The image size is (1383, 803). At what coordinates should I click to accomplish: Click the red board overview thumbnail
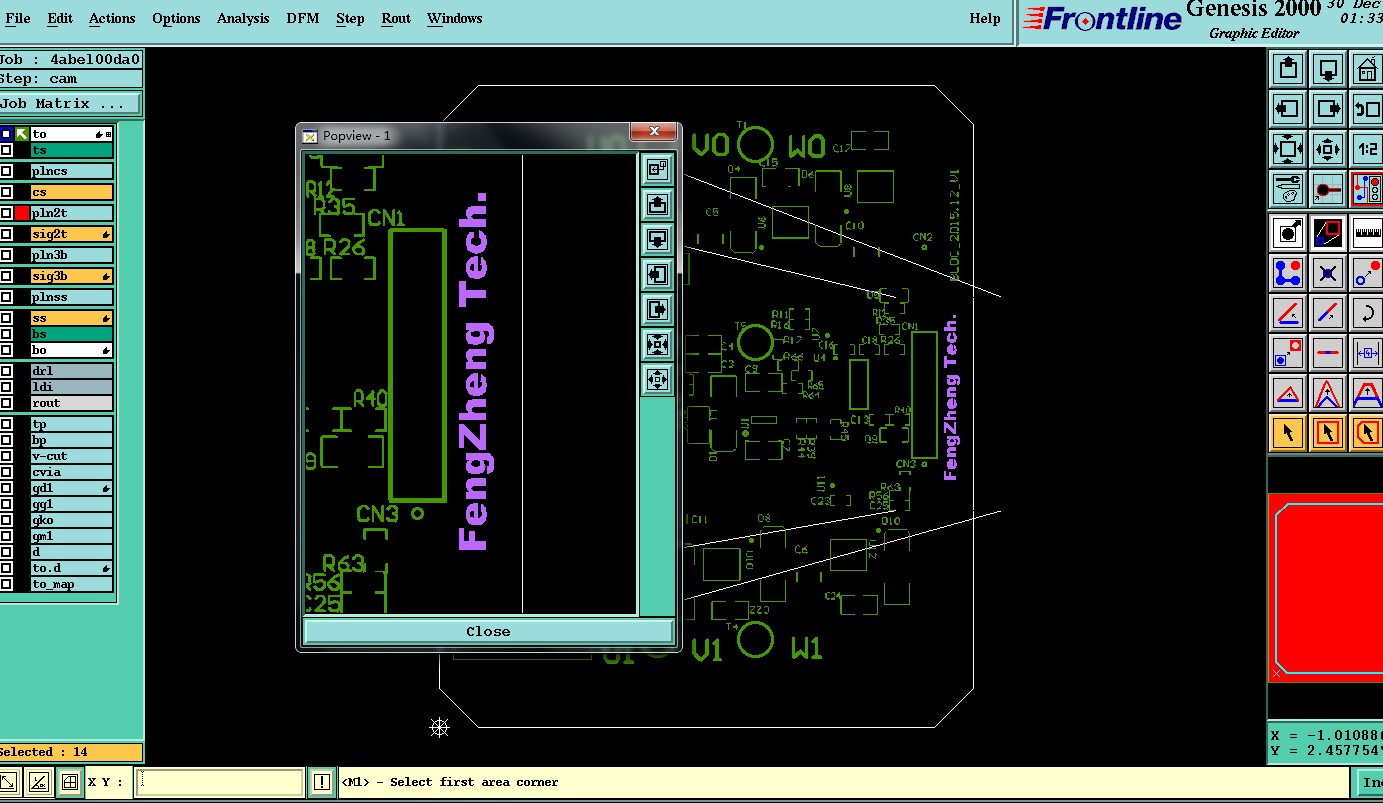(x=1326, y=587)
